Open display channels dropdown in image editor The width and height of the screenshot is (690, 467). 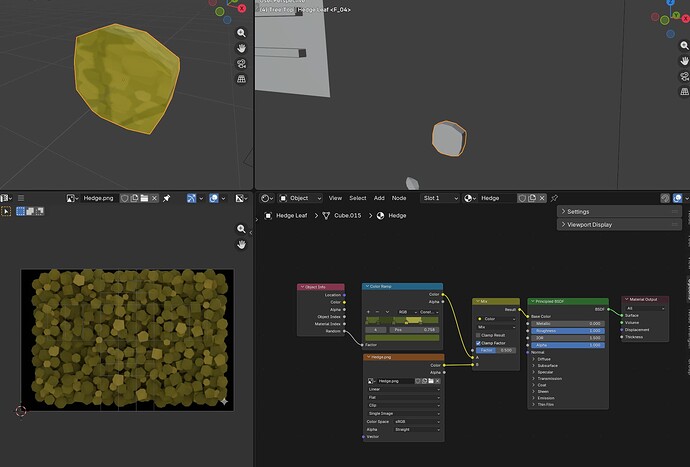coord(240,199)
